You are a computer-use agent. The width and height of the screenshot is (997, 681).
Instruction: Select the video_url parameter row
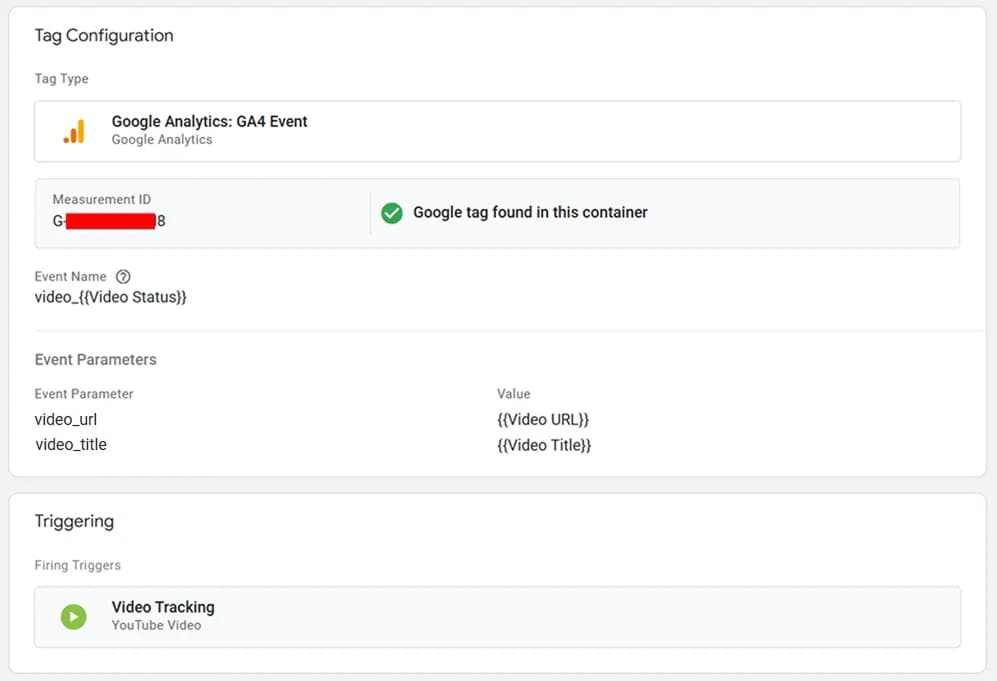(x=66, y=419)
